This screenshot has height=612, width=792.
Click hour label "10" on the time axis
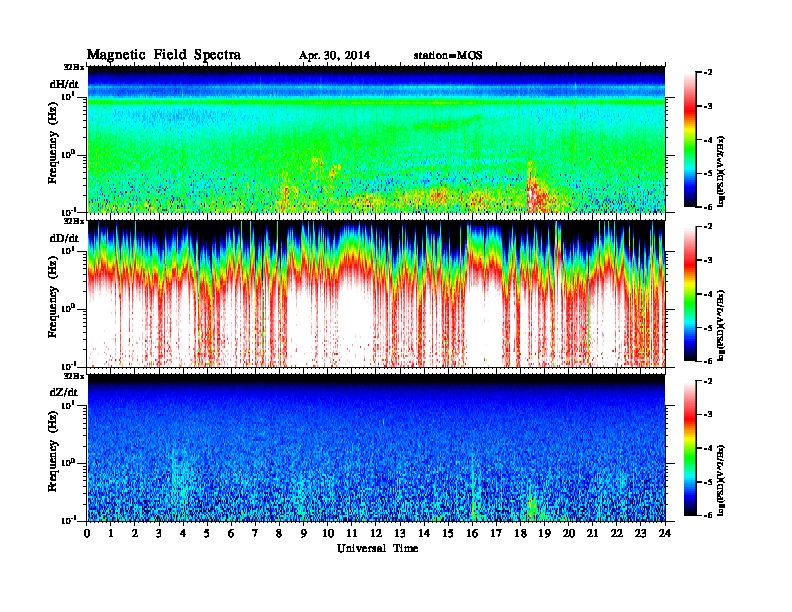[328, 533]
